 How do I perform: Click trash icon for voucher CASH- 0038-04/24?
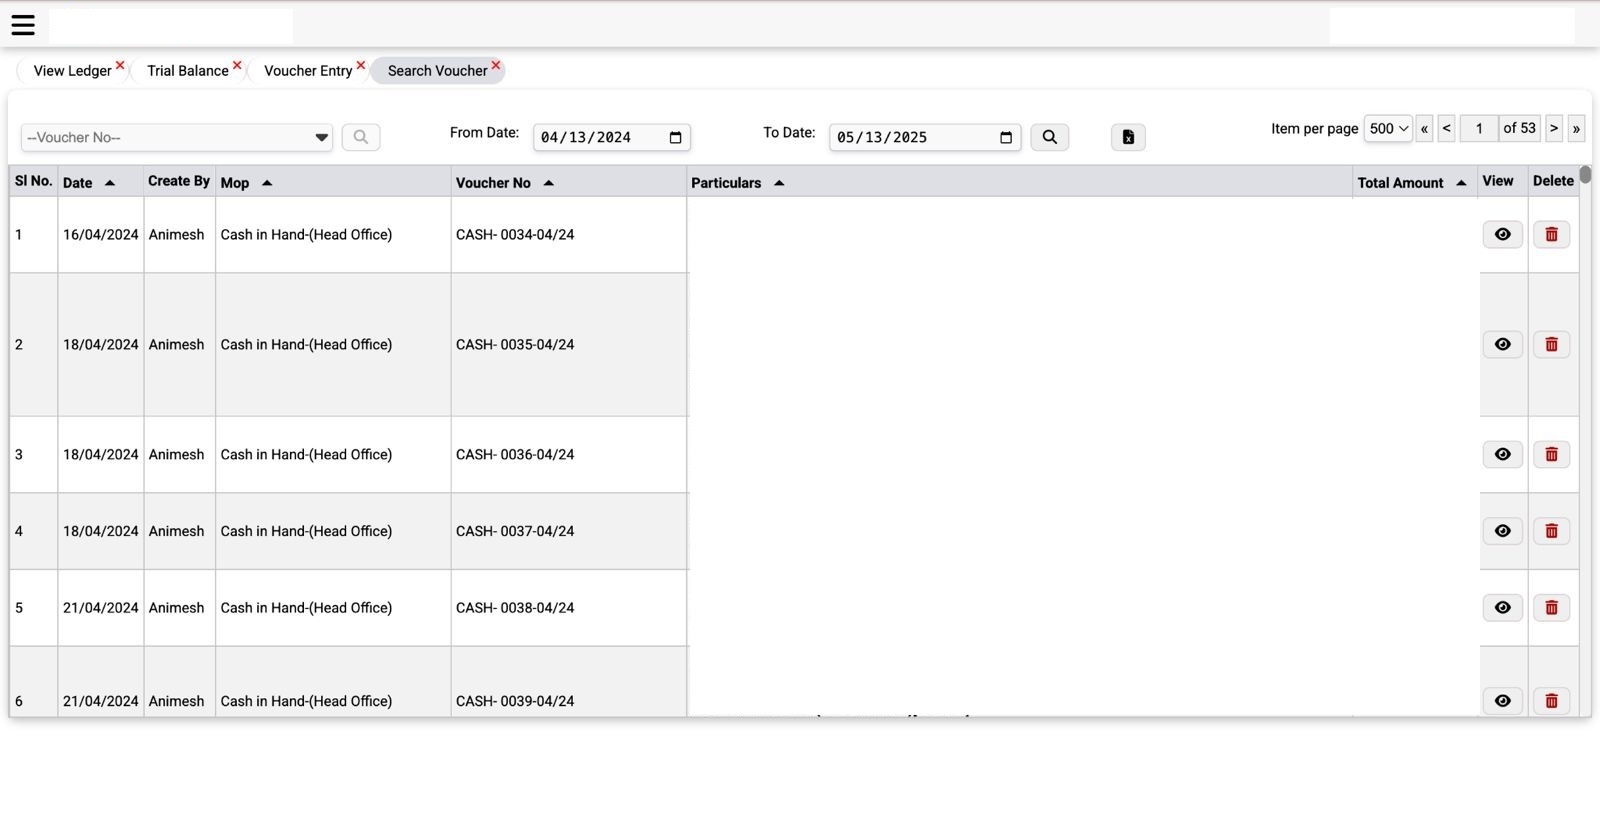coord(1551,608)
